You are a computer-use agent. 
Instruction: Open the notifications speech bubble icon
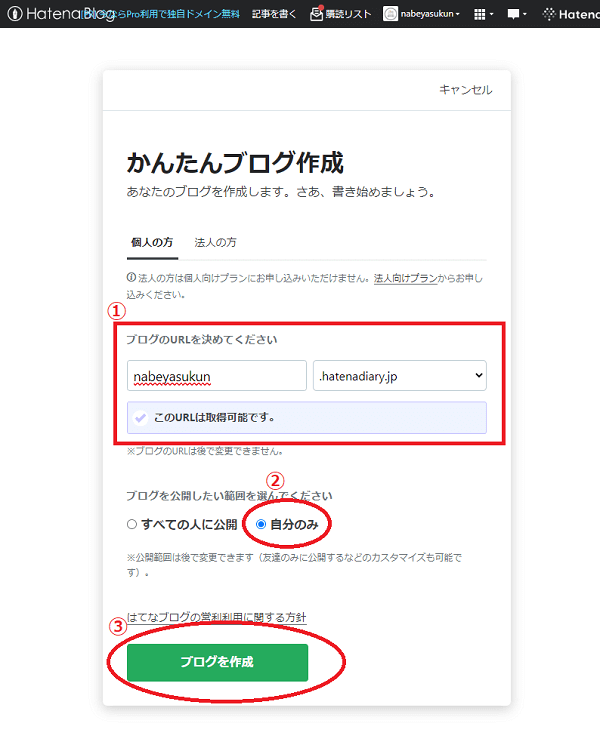pos(513,14)
